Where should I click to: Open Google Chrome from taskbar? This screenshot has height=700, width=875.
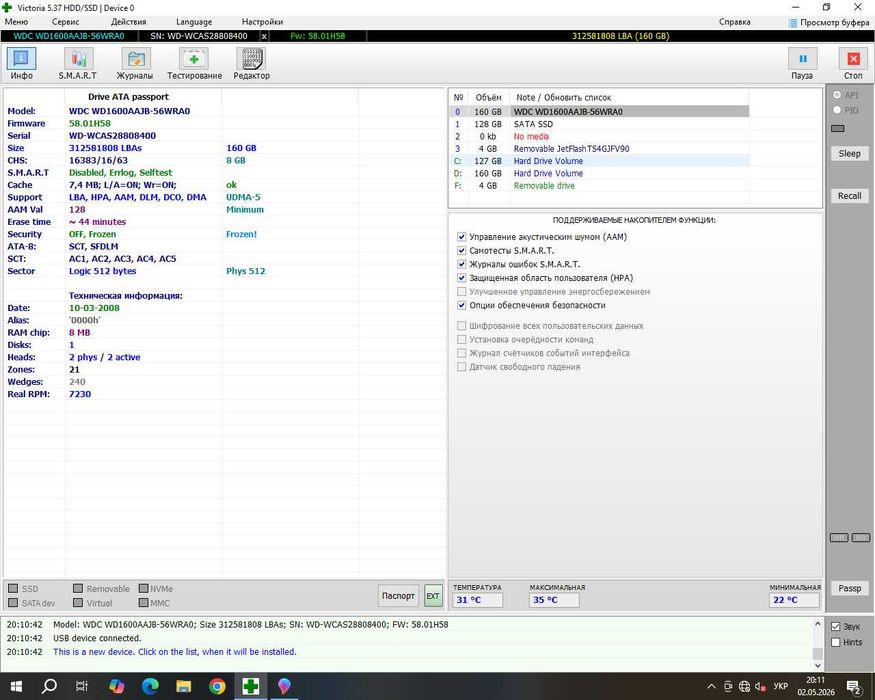coord(217,685)
